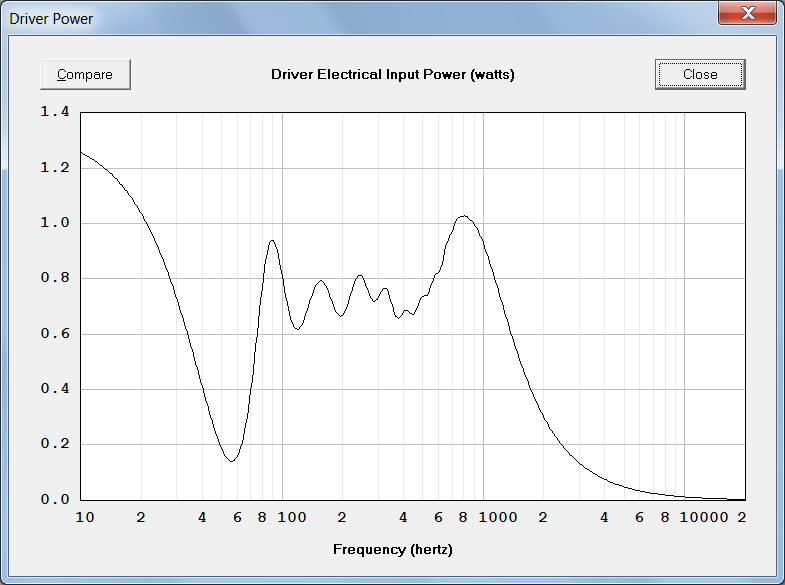785x585 pixels.
Task: Click the curve's peak near 800 Hz
Action: pos(464,216)
